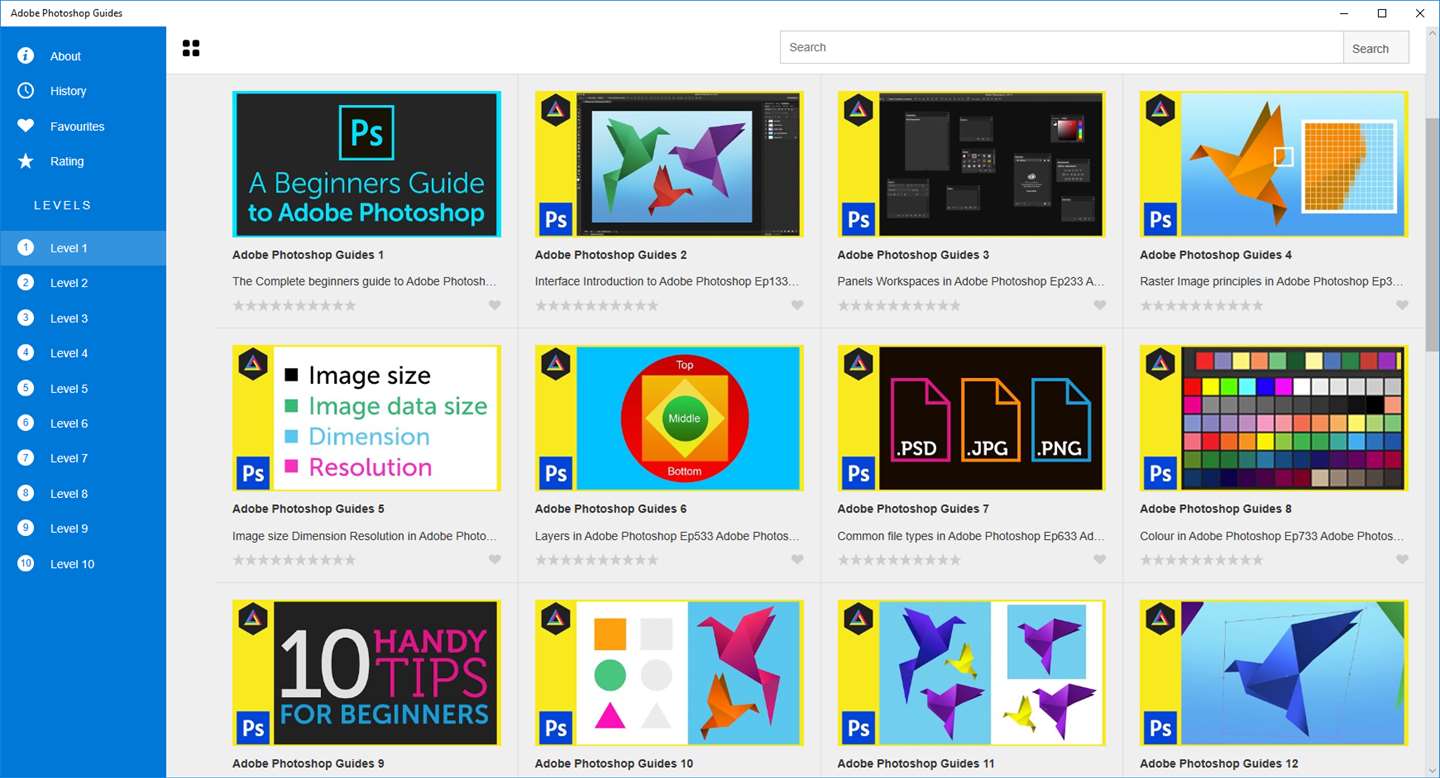The image size is (1440, 778).
Task: Click the Level 7 number badge
Action: click(x=26, y=458)
